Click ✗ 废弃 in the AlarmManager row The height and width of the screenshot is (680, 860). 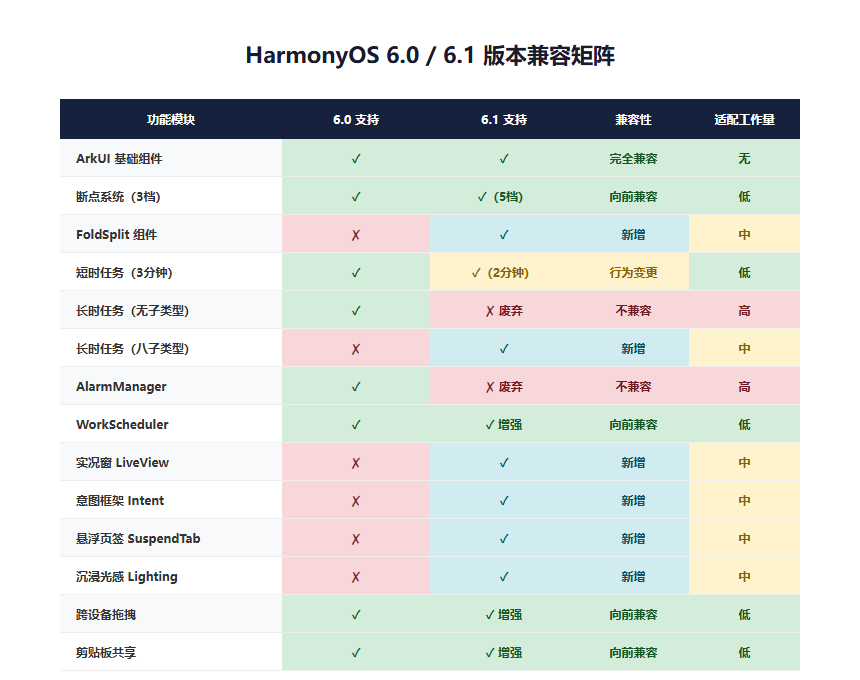coord(504,387)
